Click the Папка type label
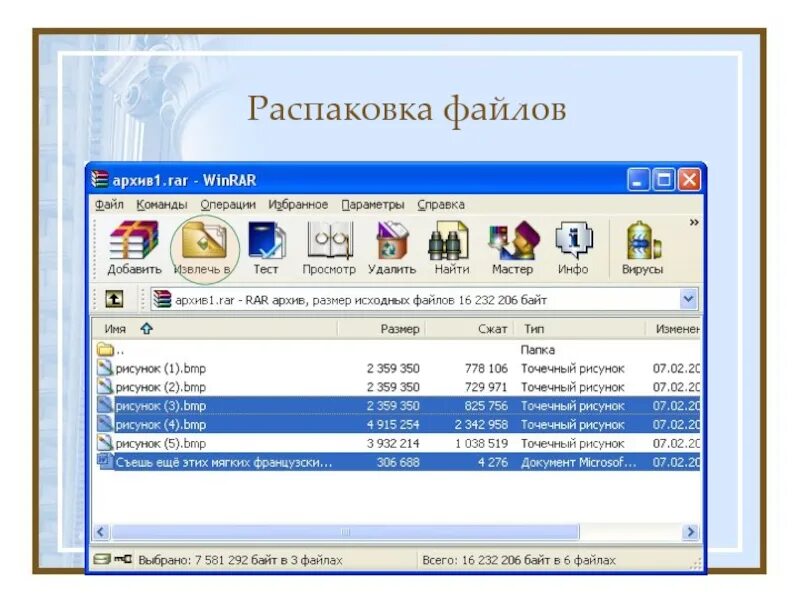 (537, 350)
